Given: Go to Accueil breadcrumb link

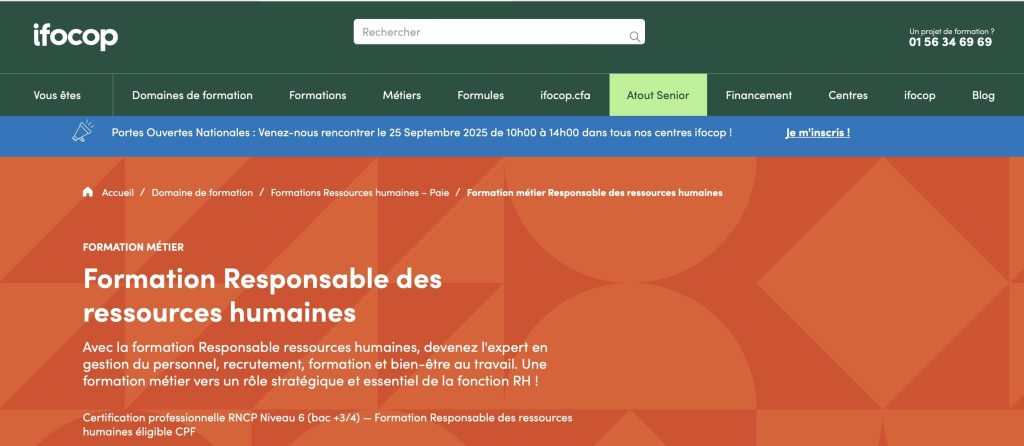Looking at the screenshot, I should tap(118, 193).
